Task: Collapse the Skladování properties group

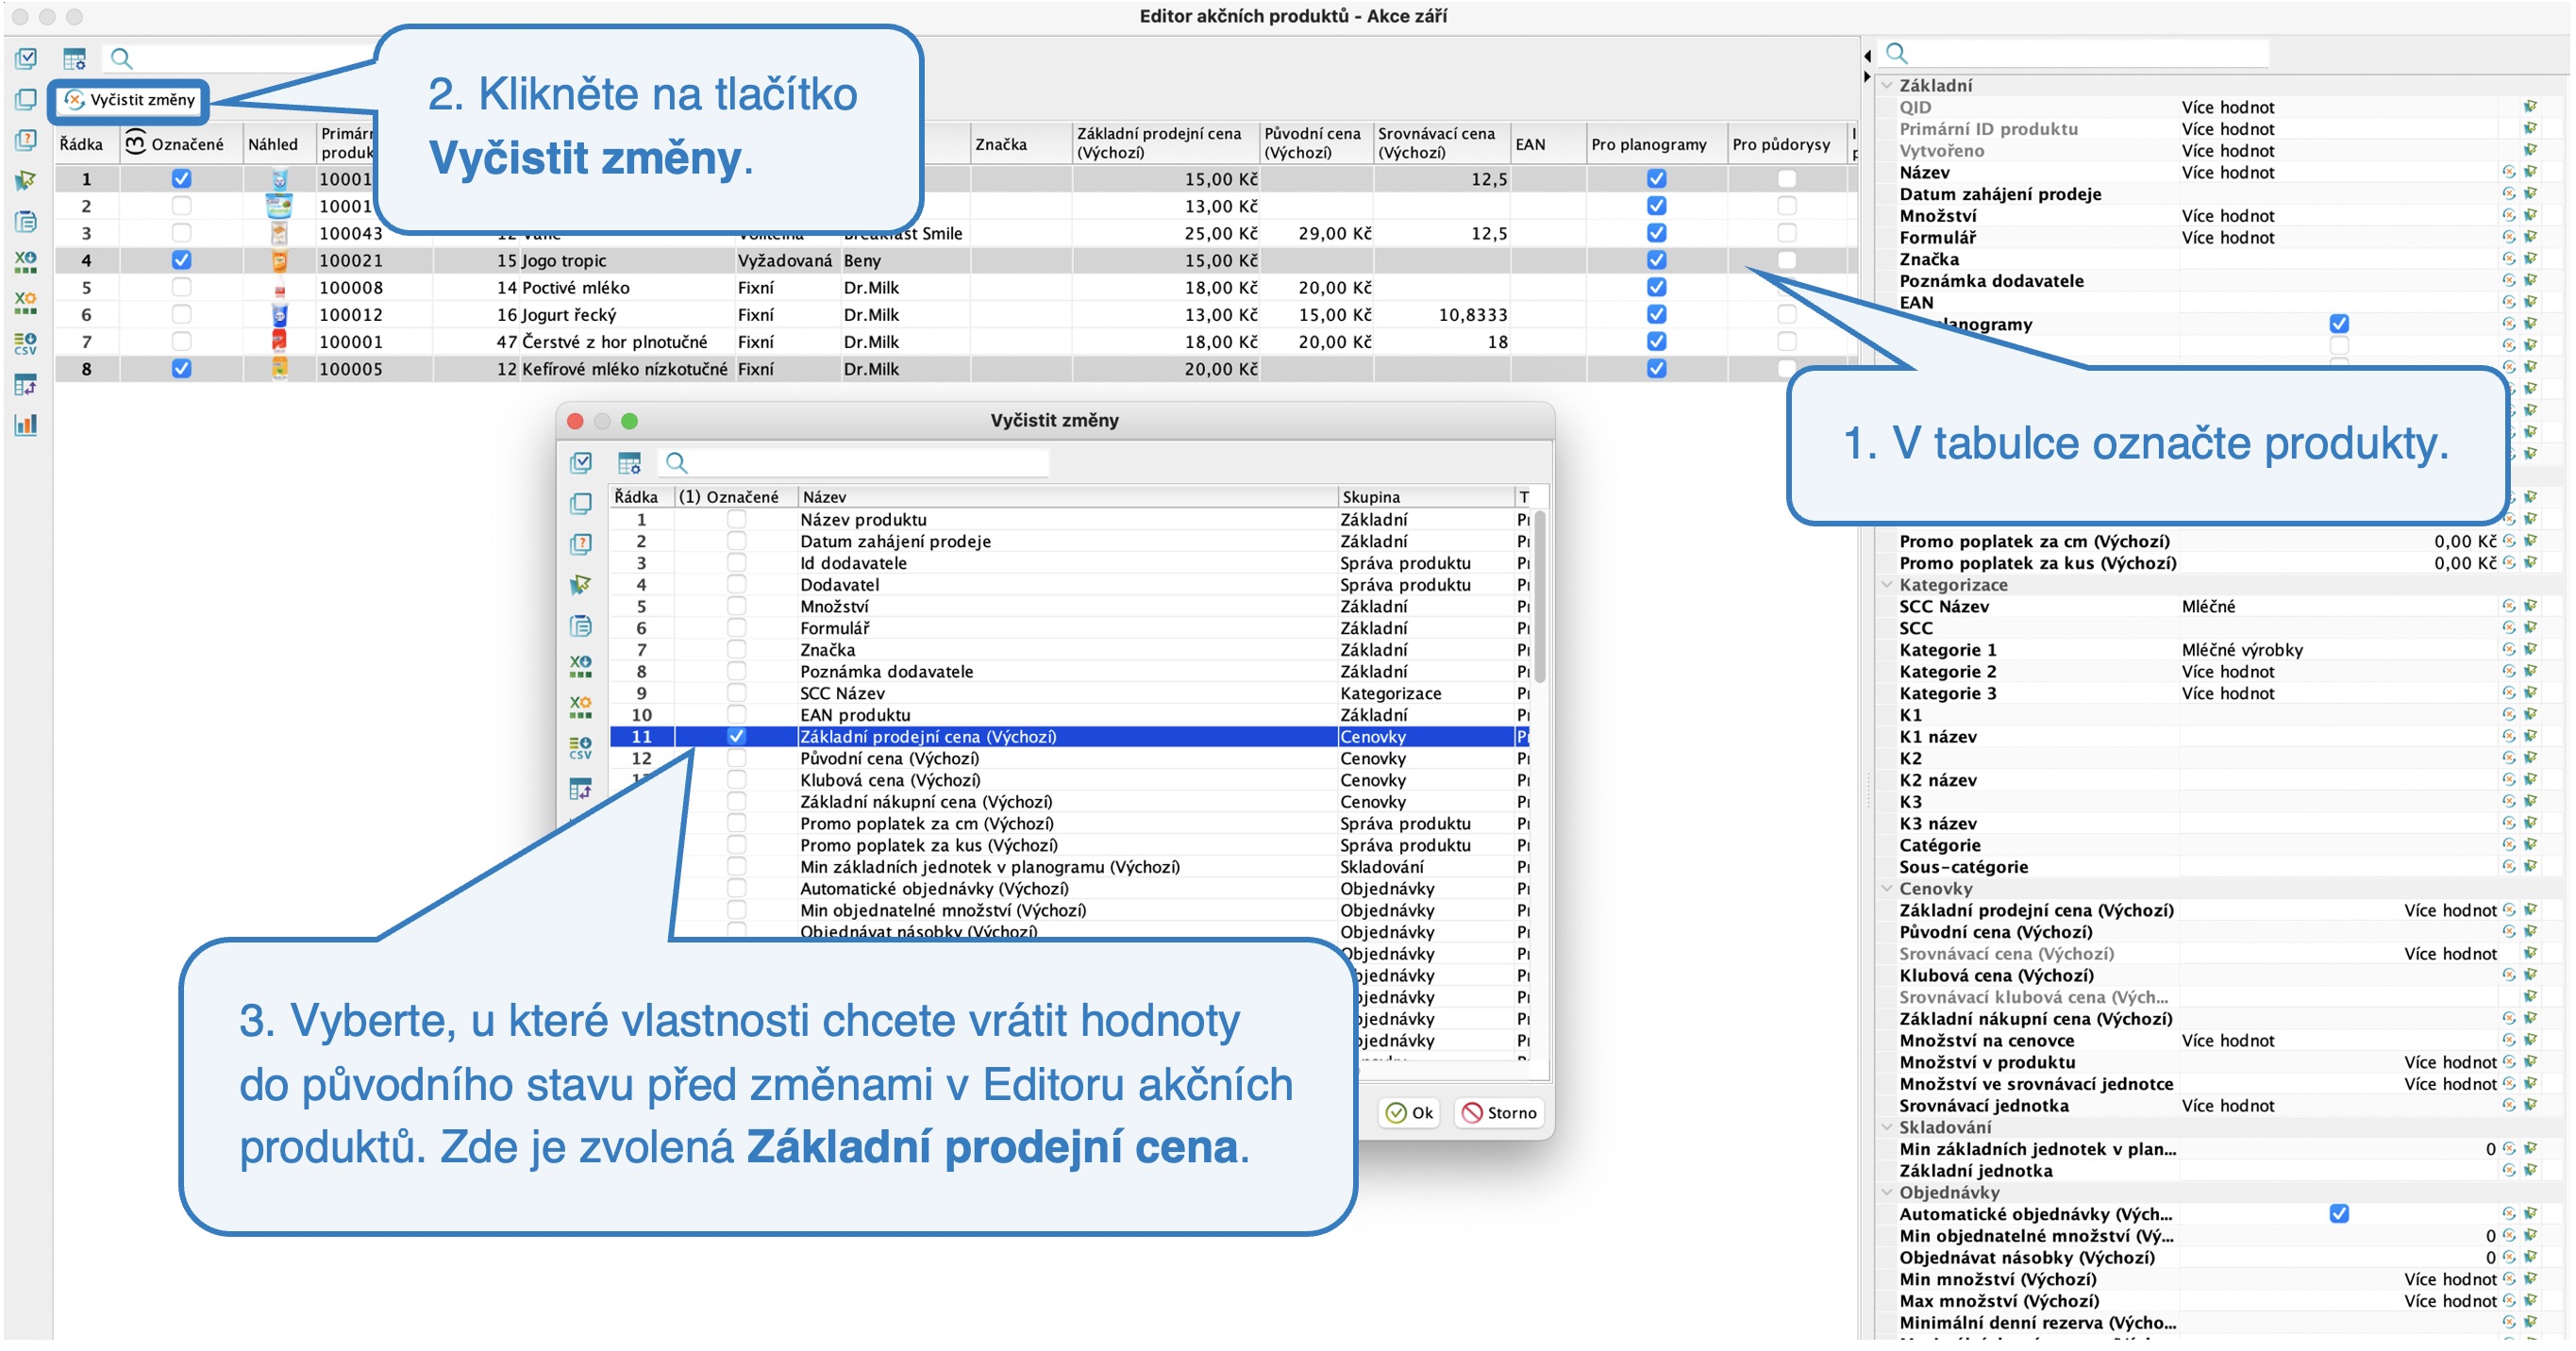Action: [x=1887, y=1128]
